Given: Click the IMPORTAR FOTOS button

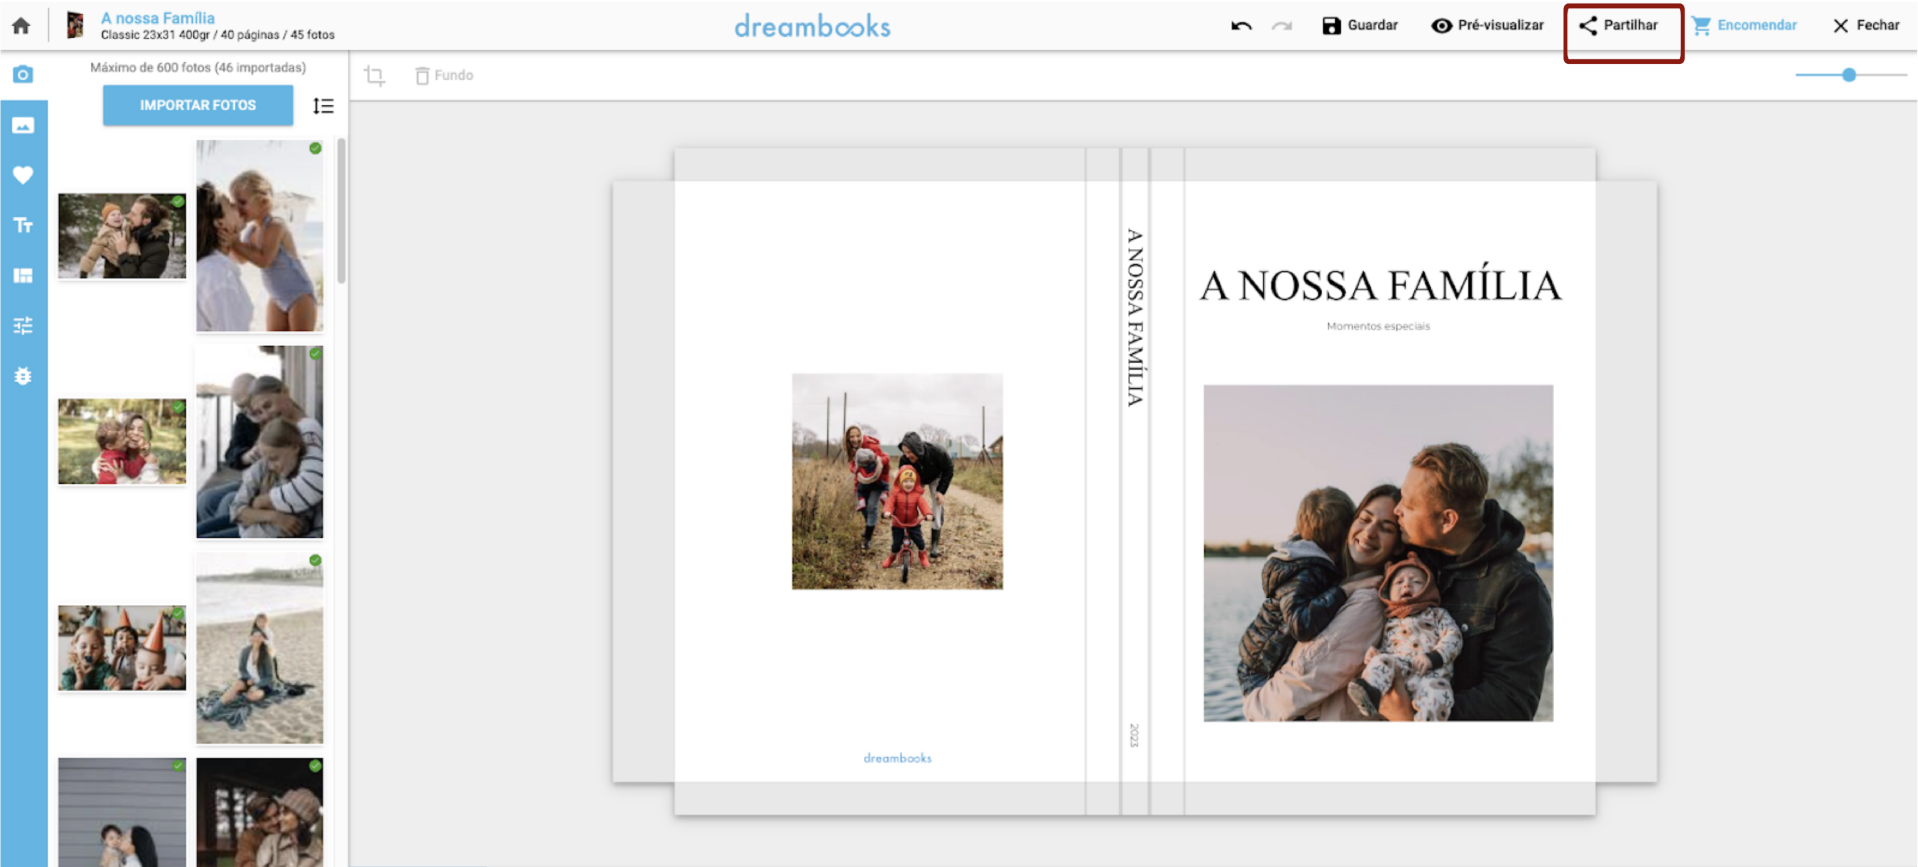Looking at the screenshot, I should tap(198, 105).
